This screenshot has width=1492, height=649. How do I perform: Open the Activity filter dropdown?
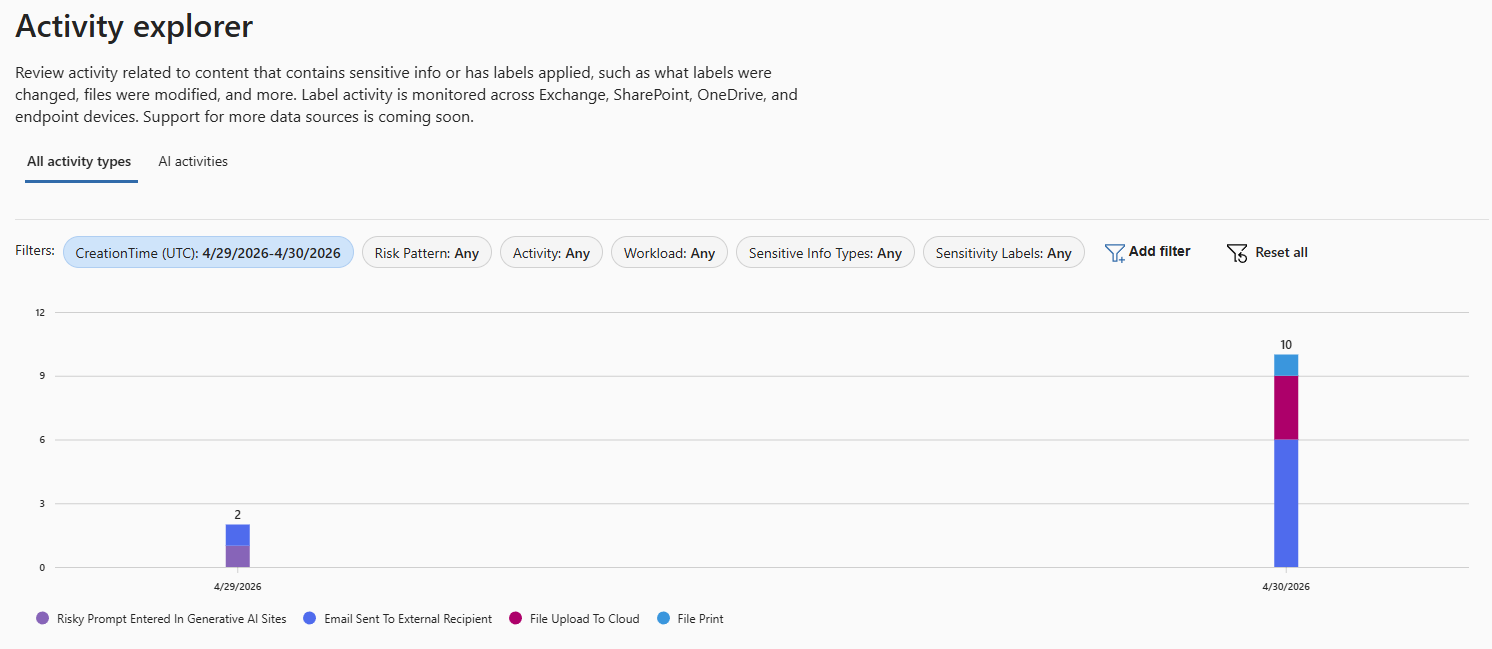551,253
